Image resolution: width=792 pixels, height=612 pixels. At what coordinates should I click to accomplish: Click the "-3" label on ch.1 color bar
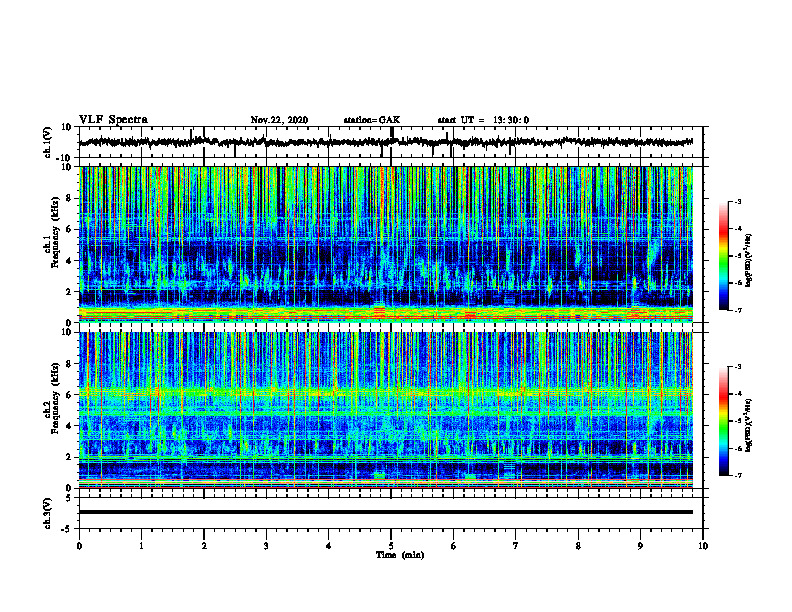(738, 201)
